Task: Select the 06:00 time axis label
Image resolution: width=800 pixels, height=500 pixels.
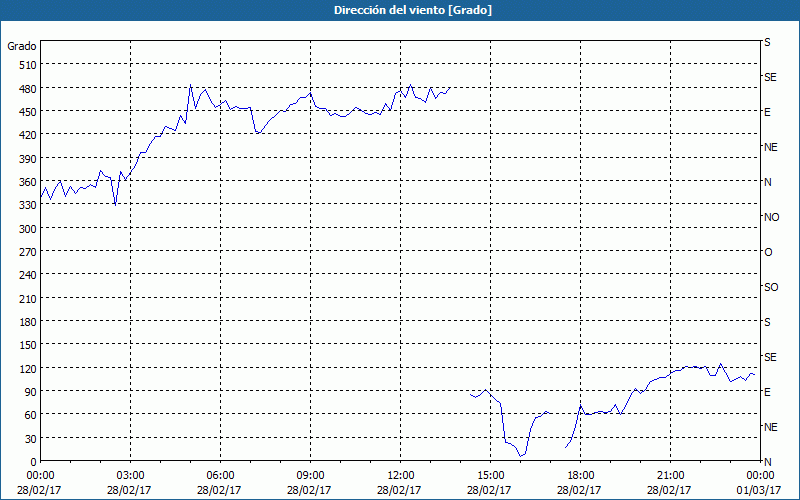Action: click(220, 476)
